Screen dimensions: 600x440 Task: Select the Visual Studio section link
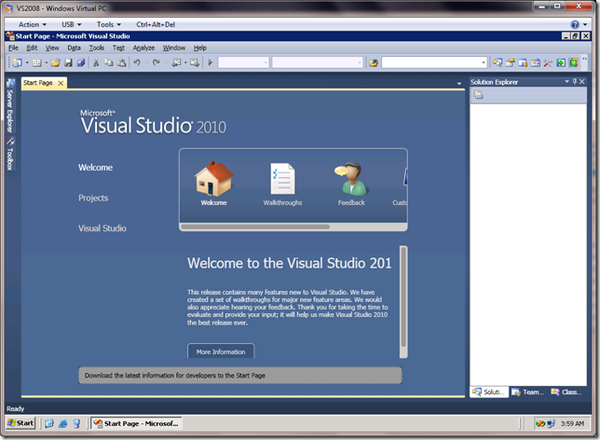(102, 228)
